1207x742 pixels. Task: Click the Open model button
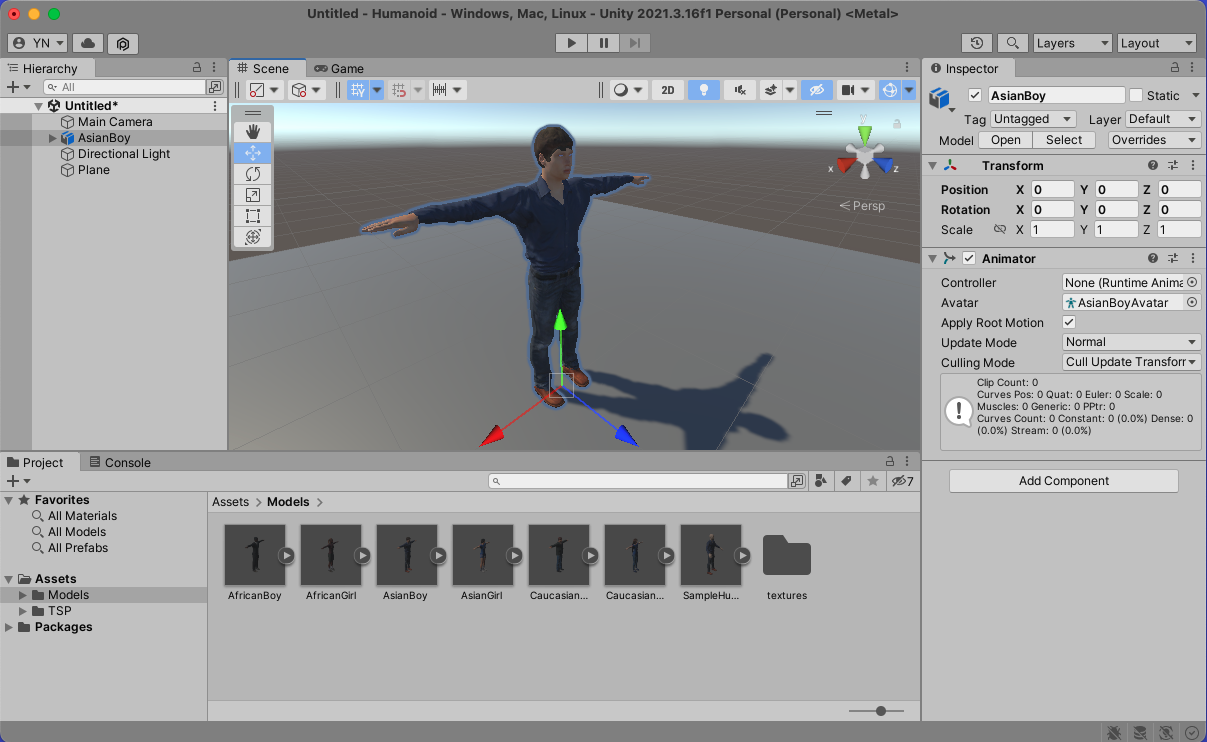click(x=1005, y=140)
